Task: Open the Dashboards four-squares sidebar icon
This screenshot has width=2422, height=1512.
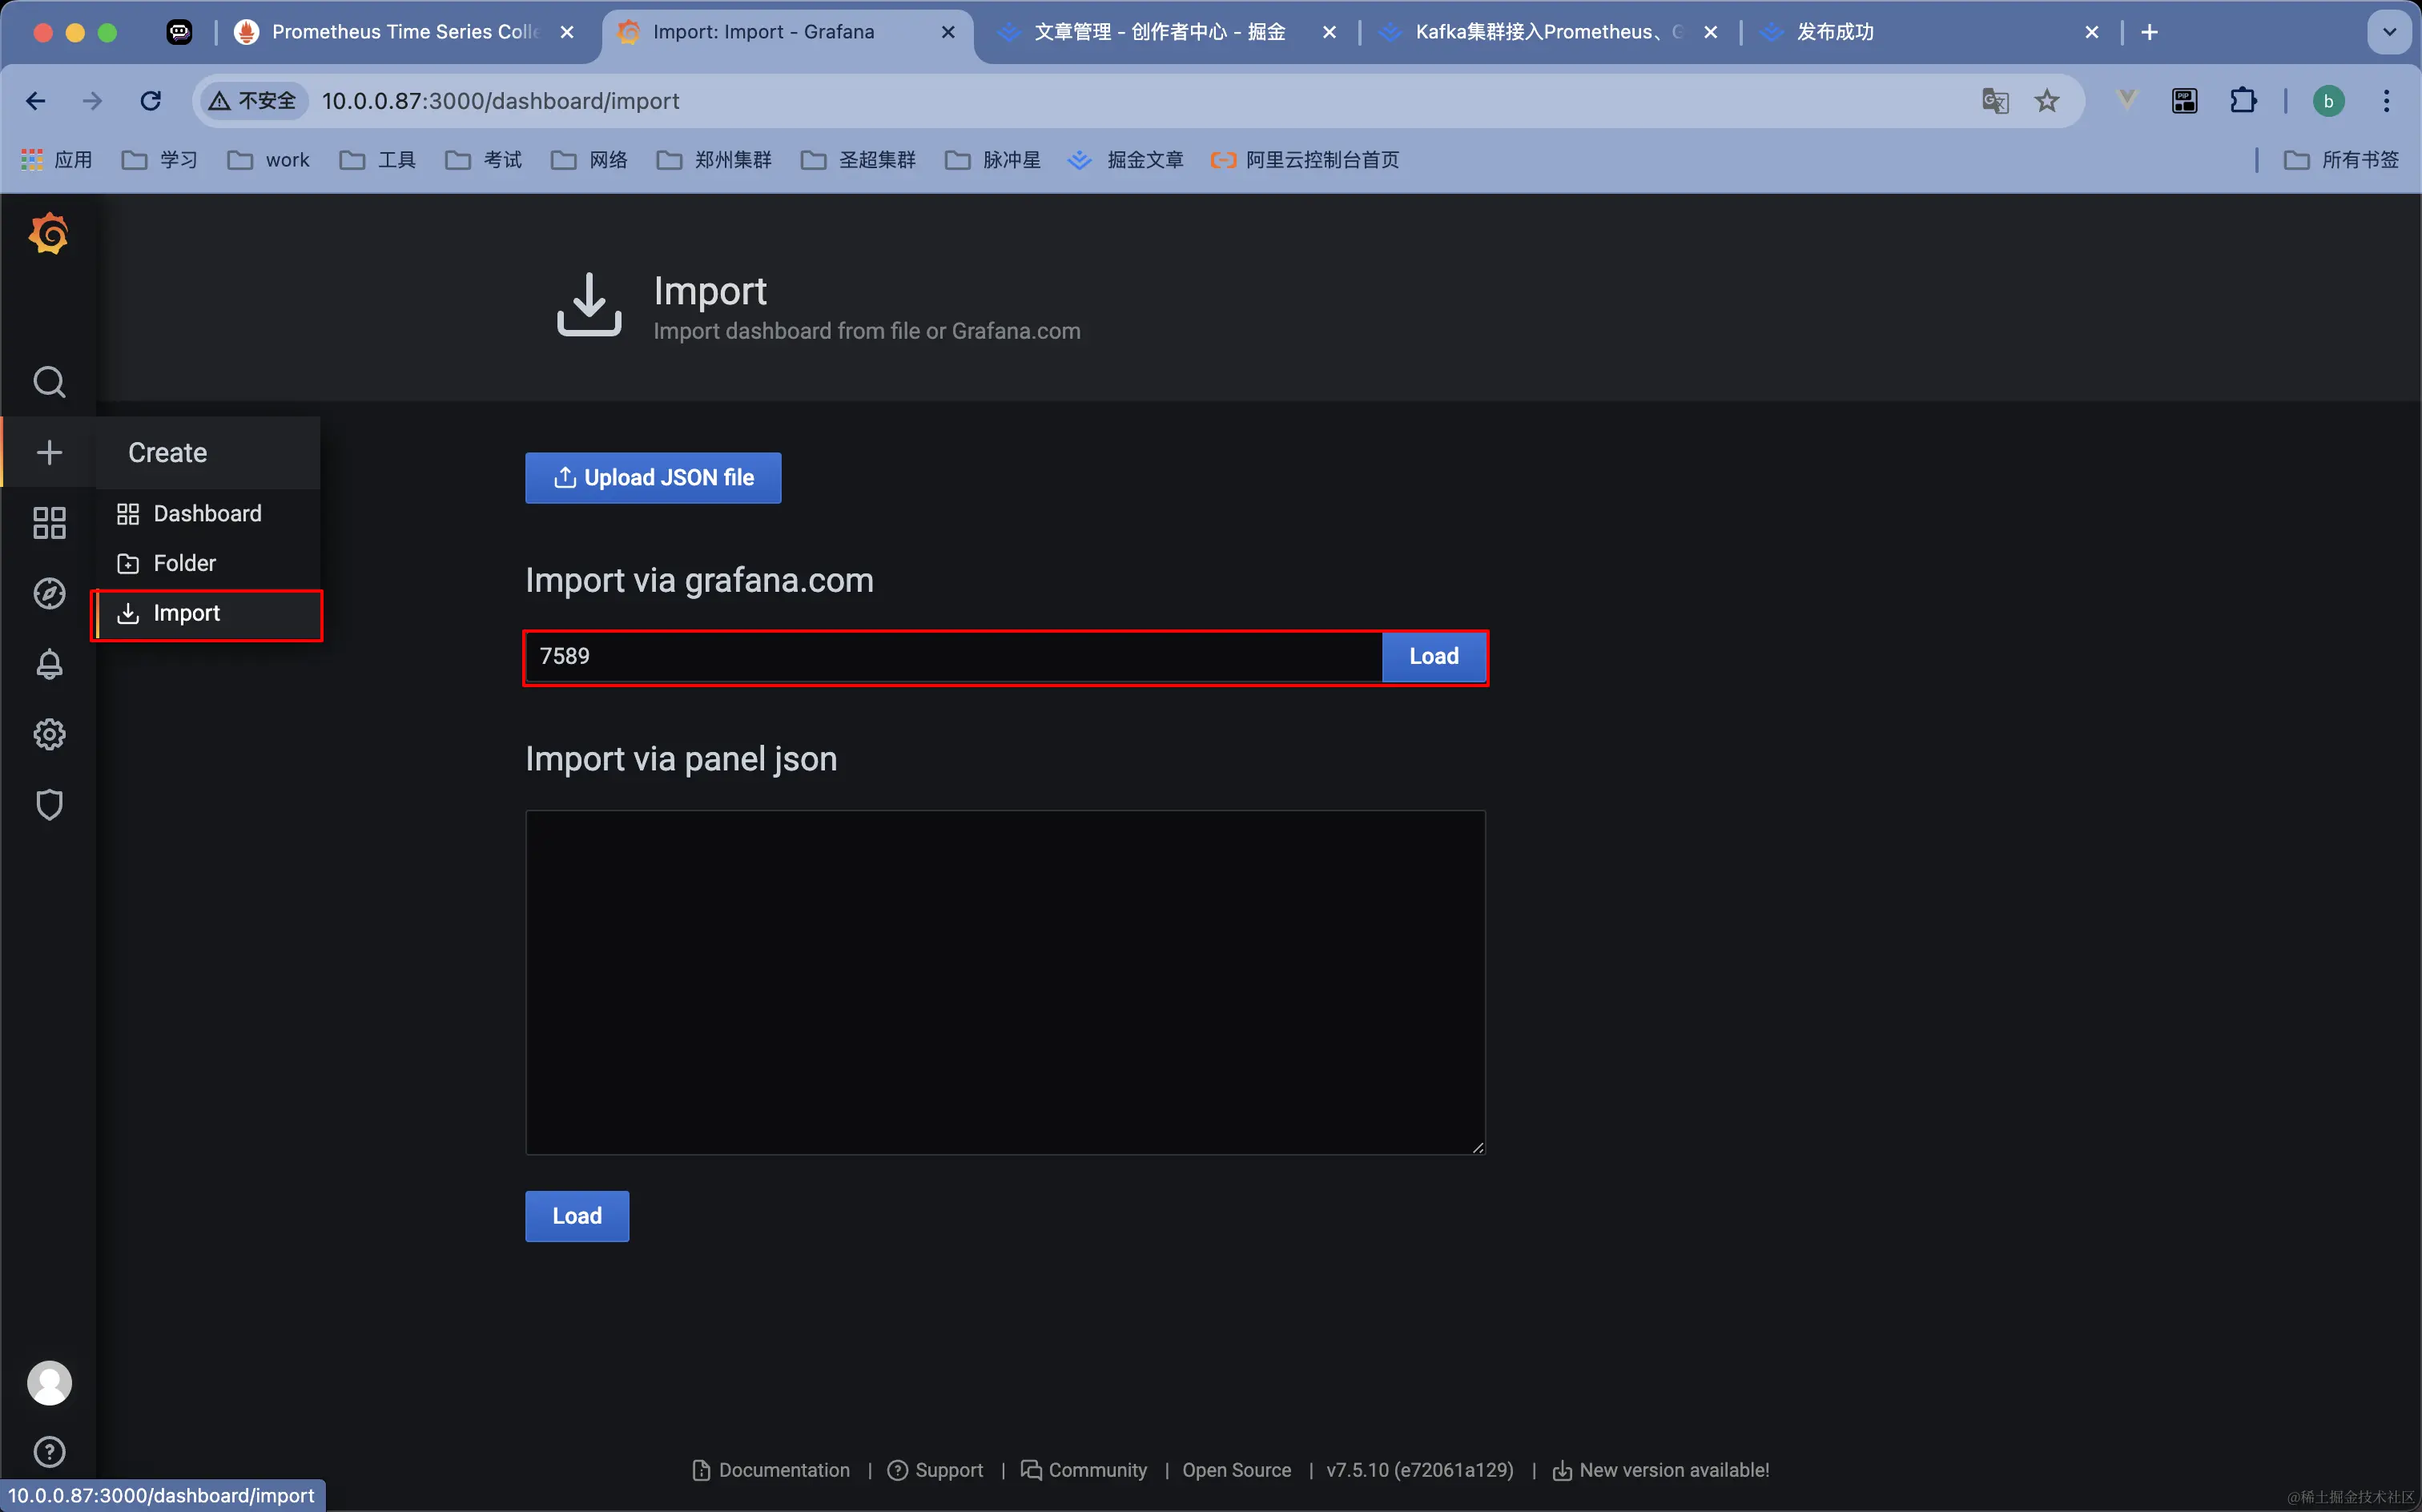Action: [49, 523]
